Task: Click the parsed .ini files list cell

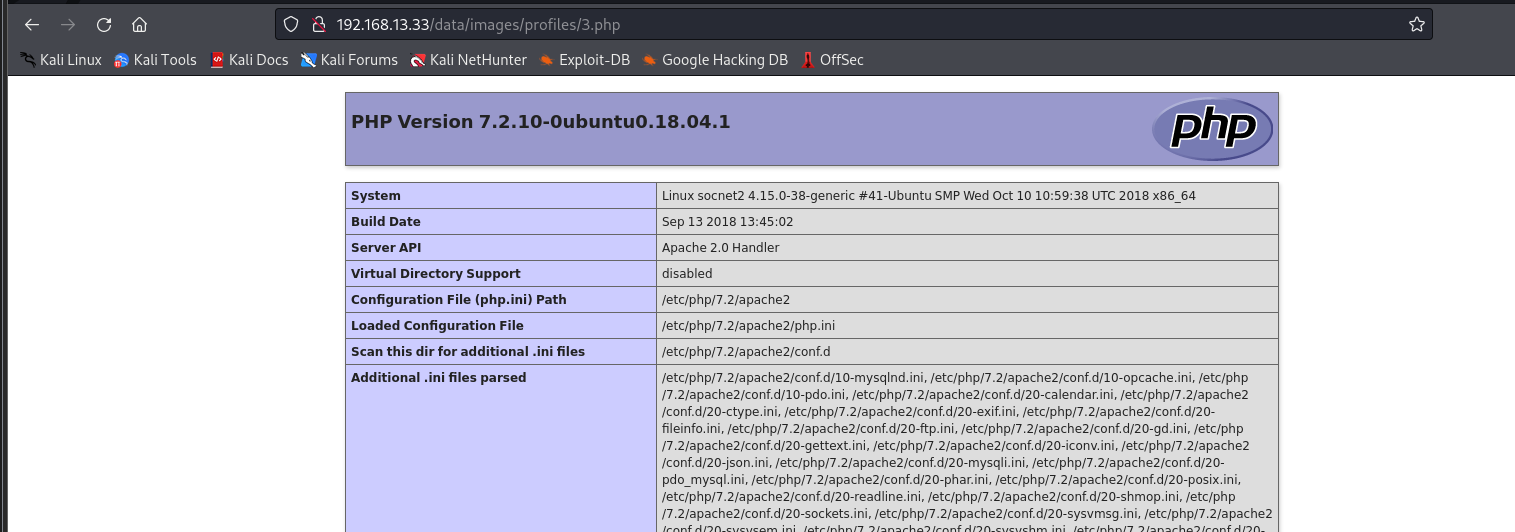Action: (x=967, y=449)
